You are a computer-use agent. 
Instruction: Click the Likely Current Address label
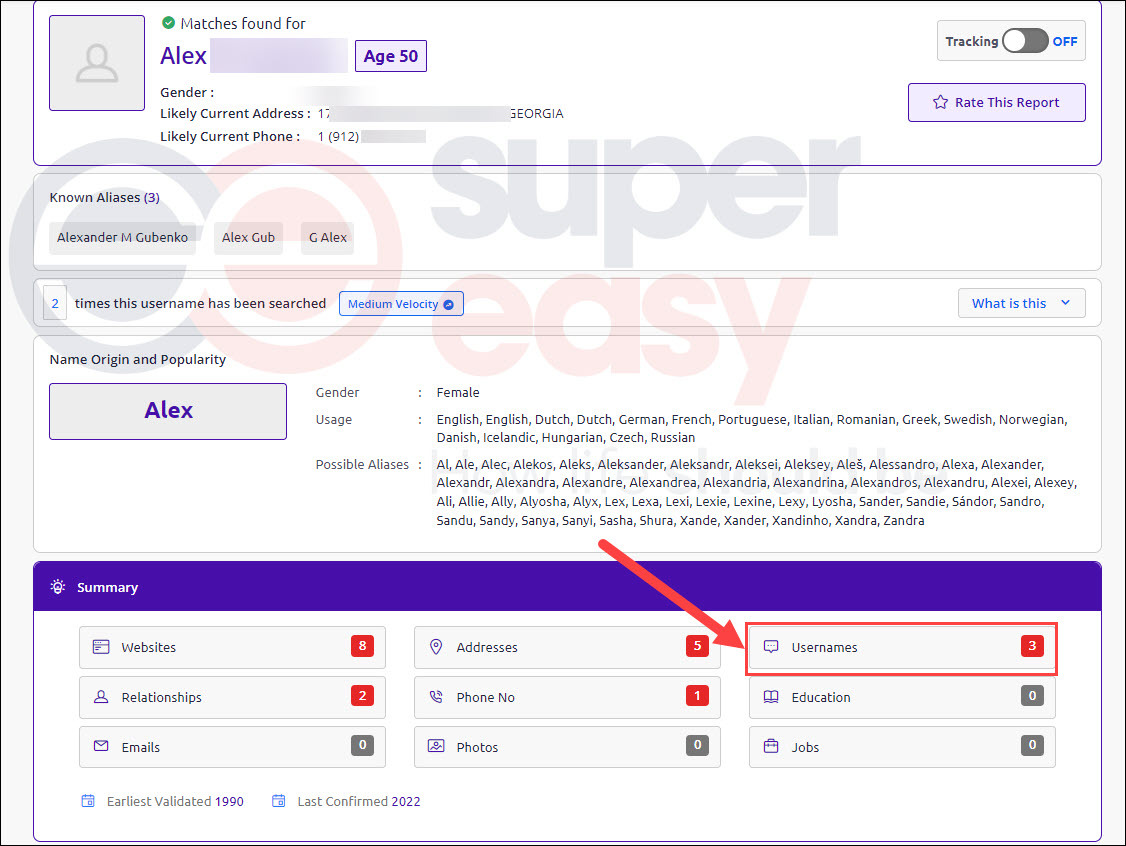pos(236,113)
